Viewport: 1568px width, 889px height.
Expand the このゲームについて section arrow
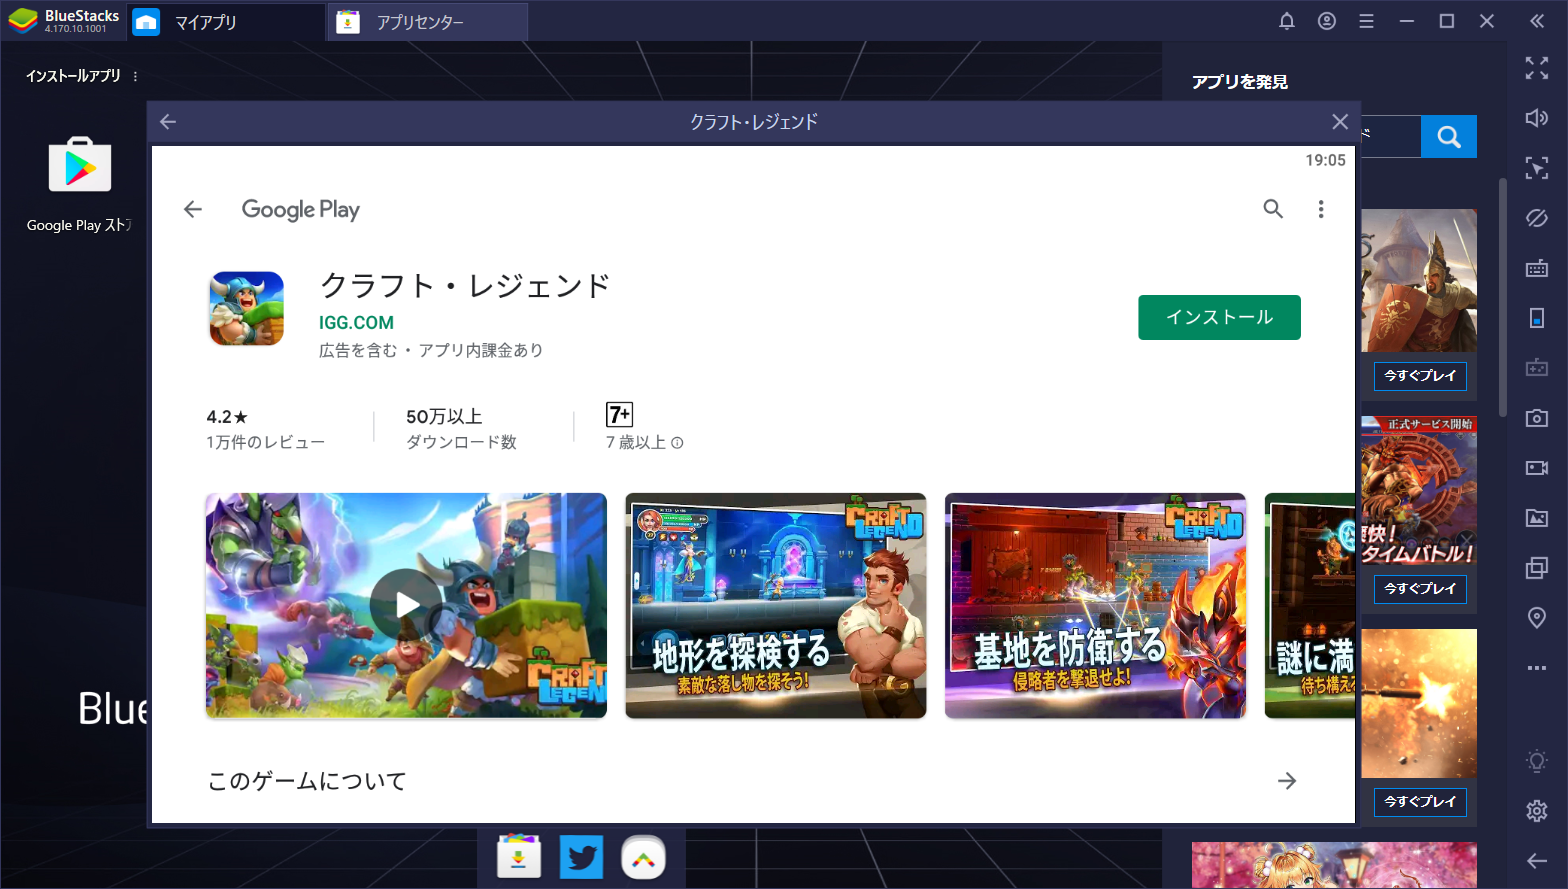pyautogui.click(x=1287, y=781)
